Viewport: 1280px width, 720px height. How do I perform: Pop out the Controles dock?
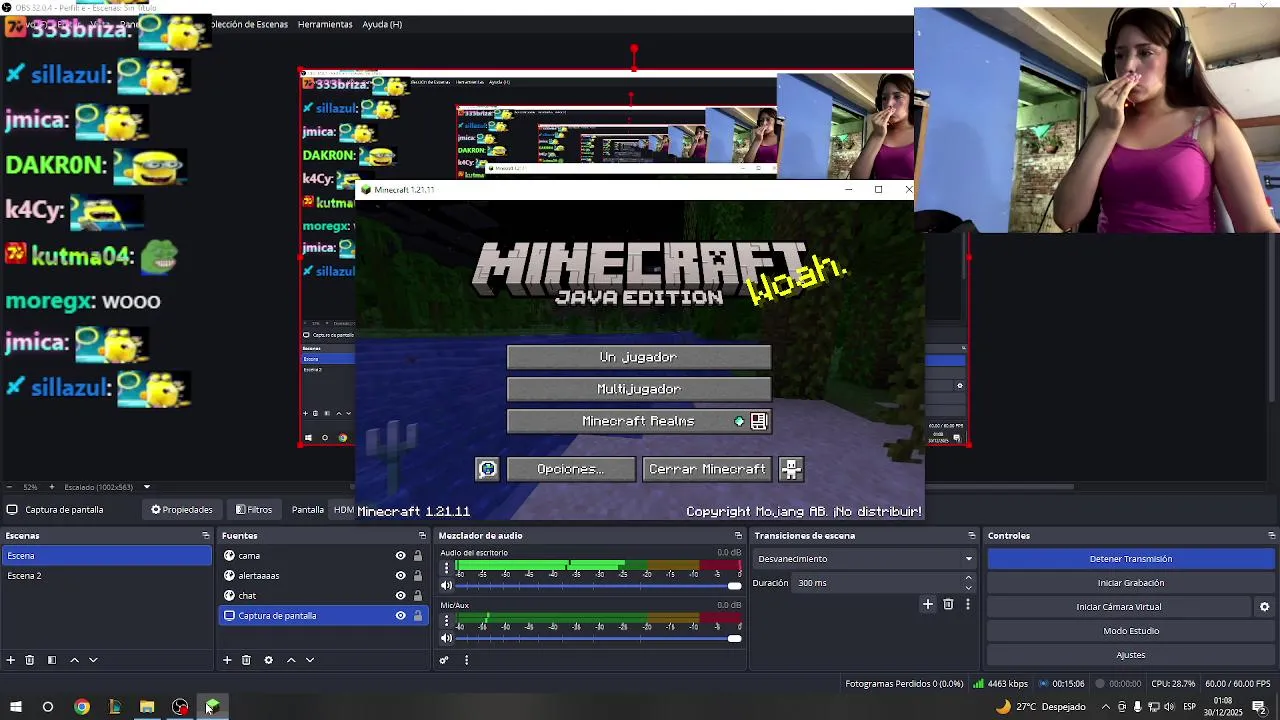(x=1272, y=536)
